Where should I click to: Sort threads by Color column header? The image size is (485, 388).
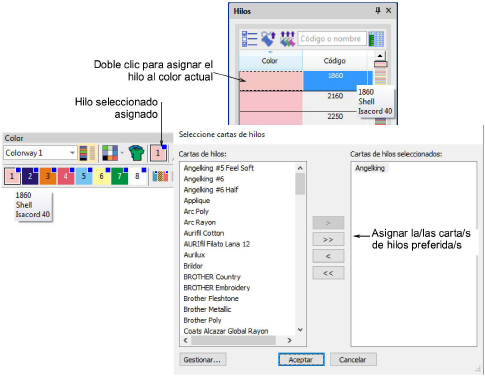(x=271, y=61)
